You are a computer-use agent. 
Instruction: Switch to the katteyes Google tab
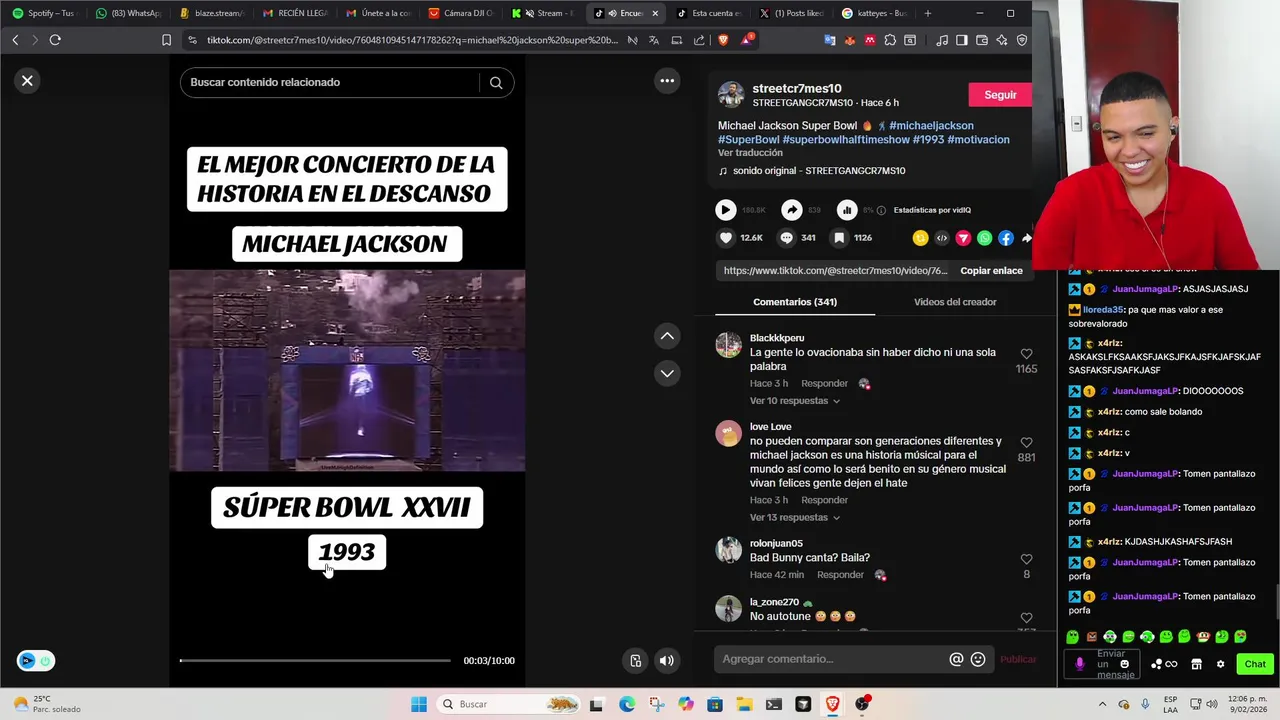click(875, 13)
